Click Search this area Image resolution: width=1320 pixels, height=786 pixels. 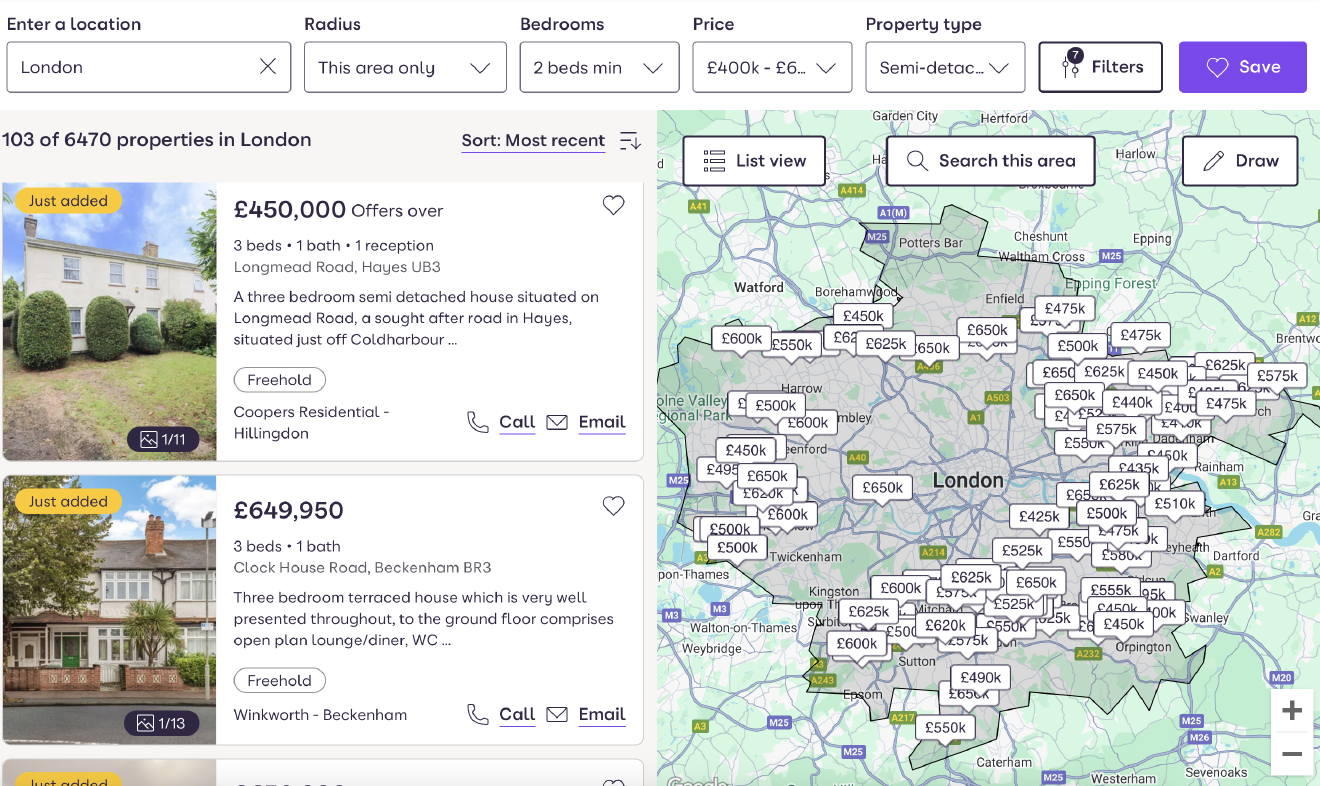pos(990,160)
